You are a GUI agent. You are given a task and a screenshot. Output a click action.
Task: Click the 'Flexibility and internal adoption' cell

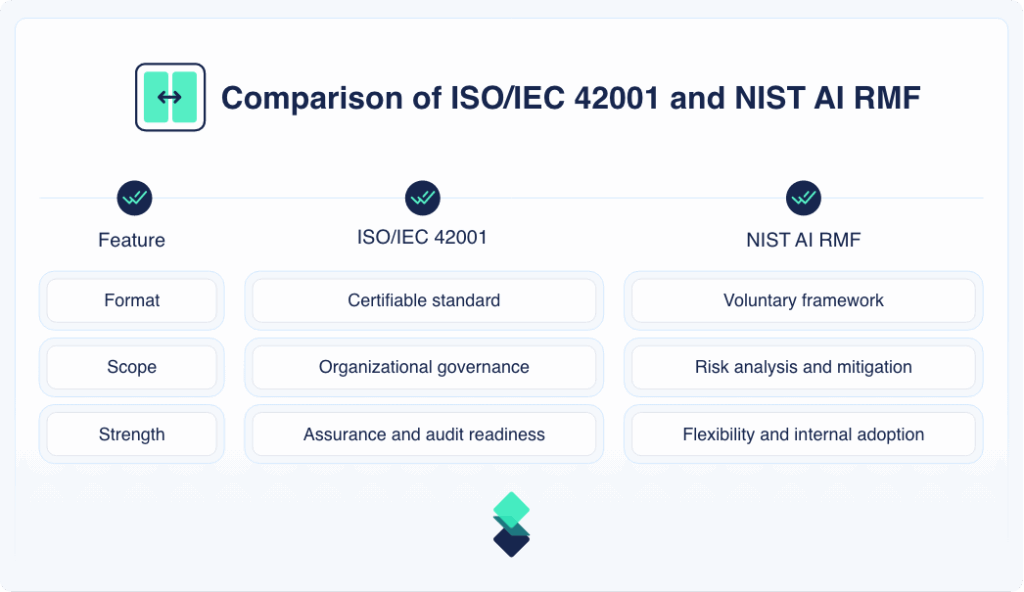coord(803,435)
